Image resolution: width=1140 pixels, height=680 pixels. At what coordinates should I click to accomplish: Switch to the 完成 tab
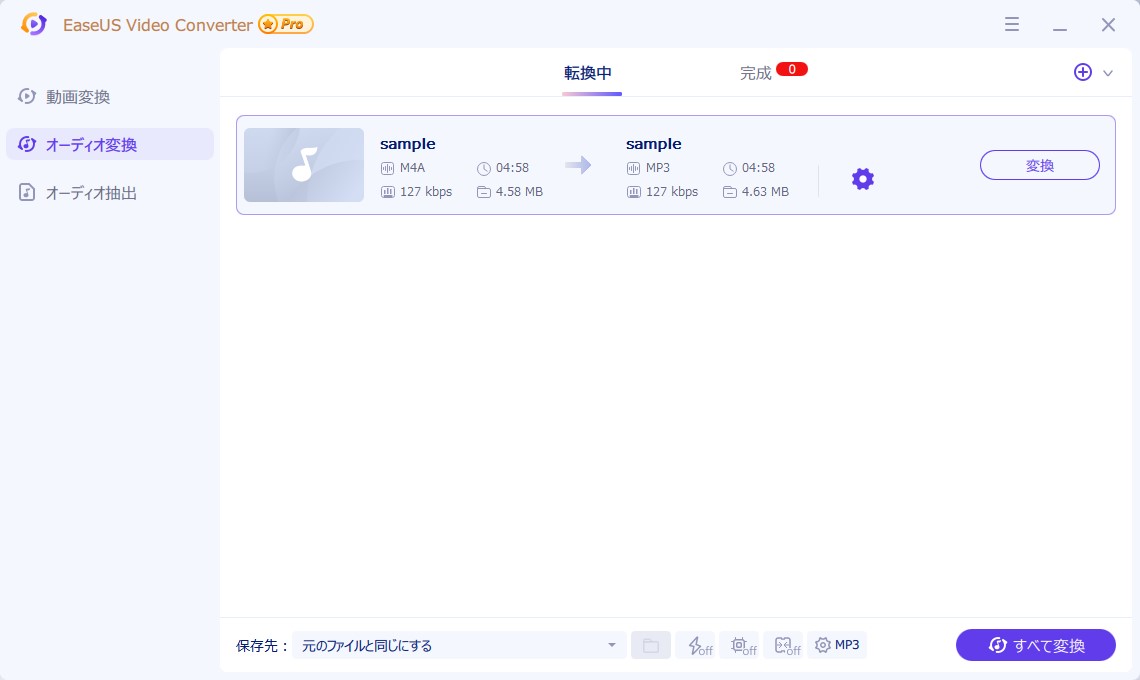point(756,73)
